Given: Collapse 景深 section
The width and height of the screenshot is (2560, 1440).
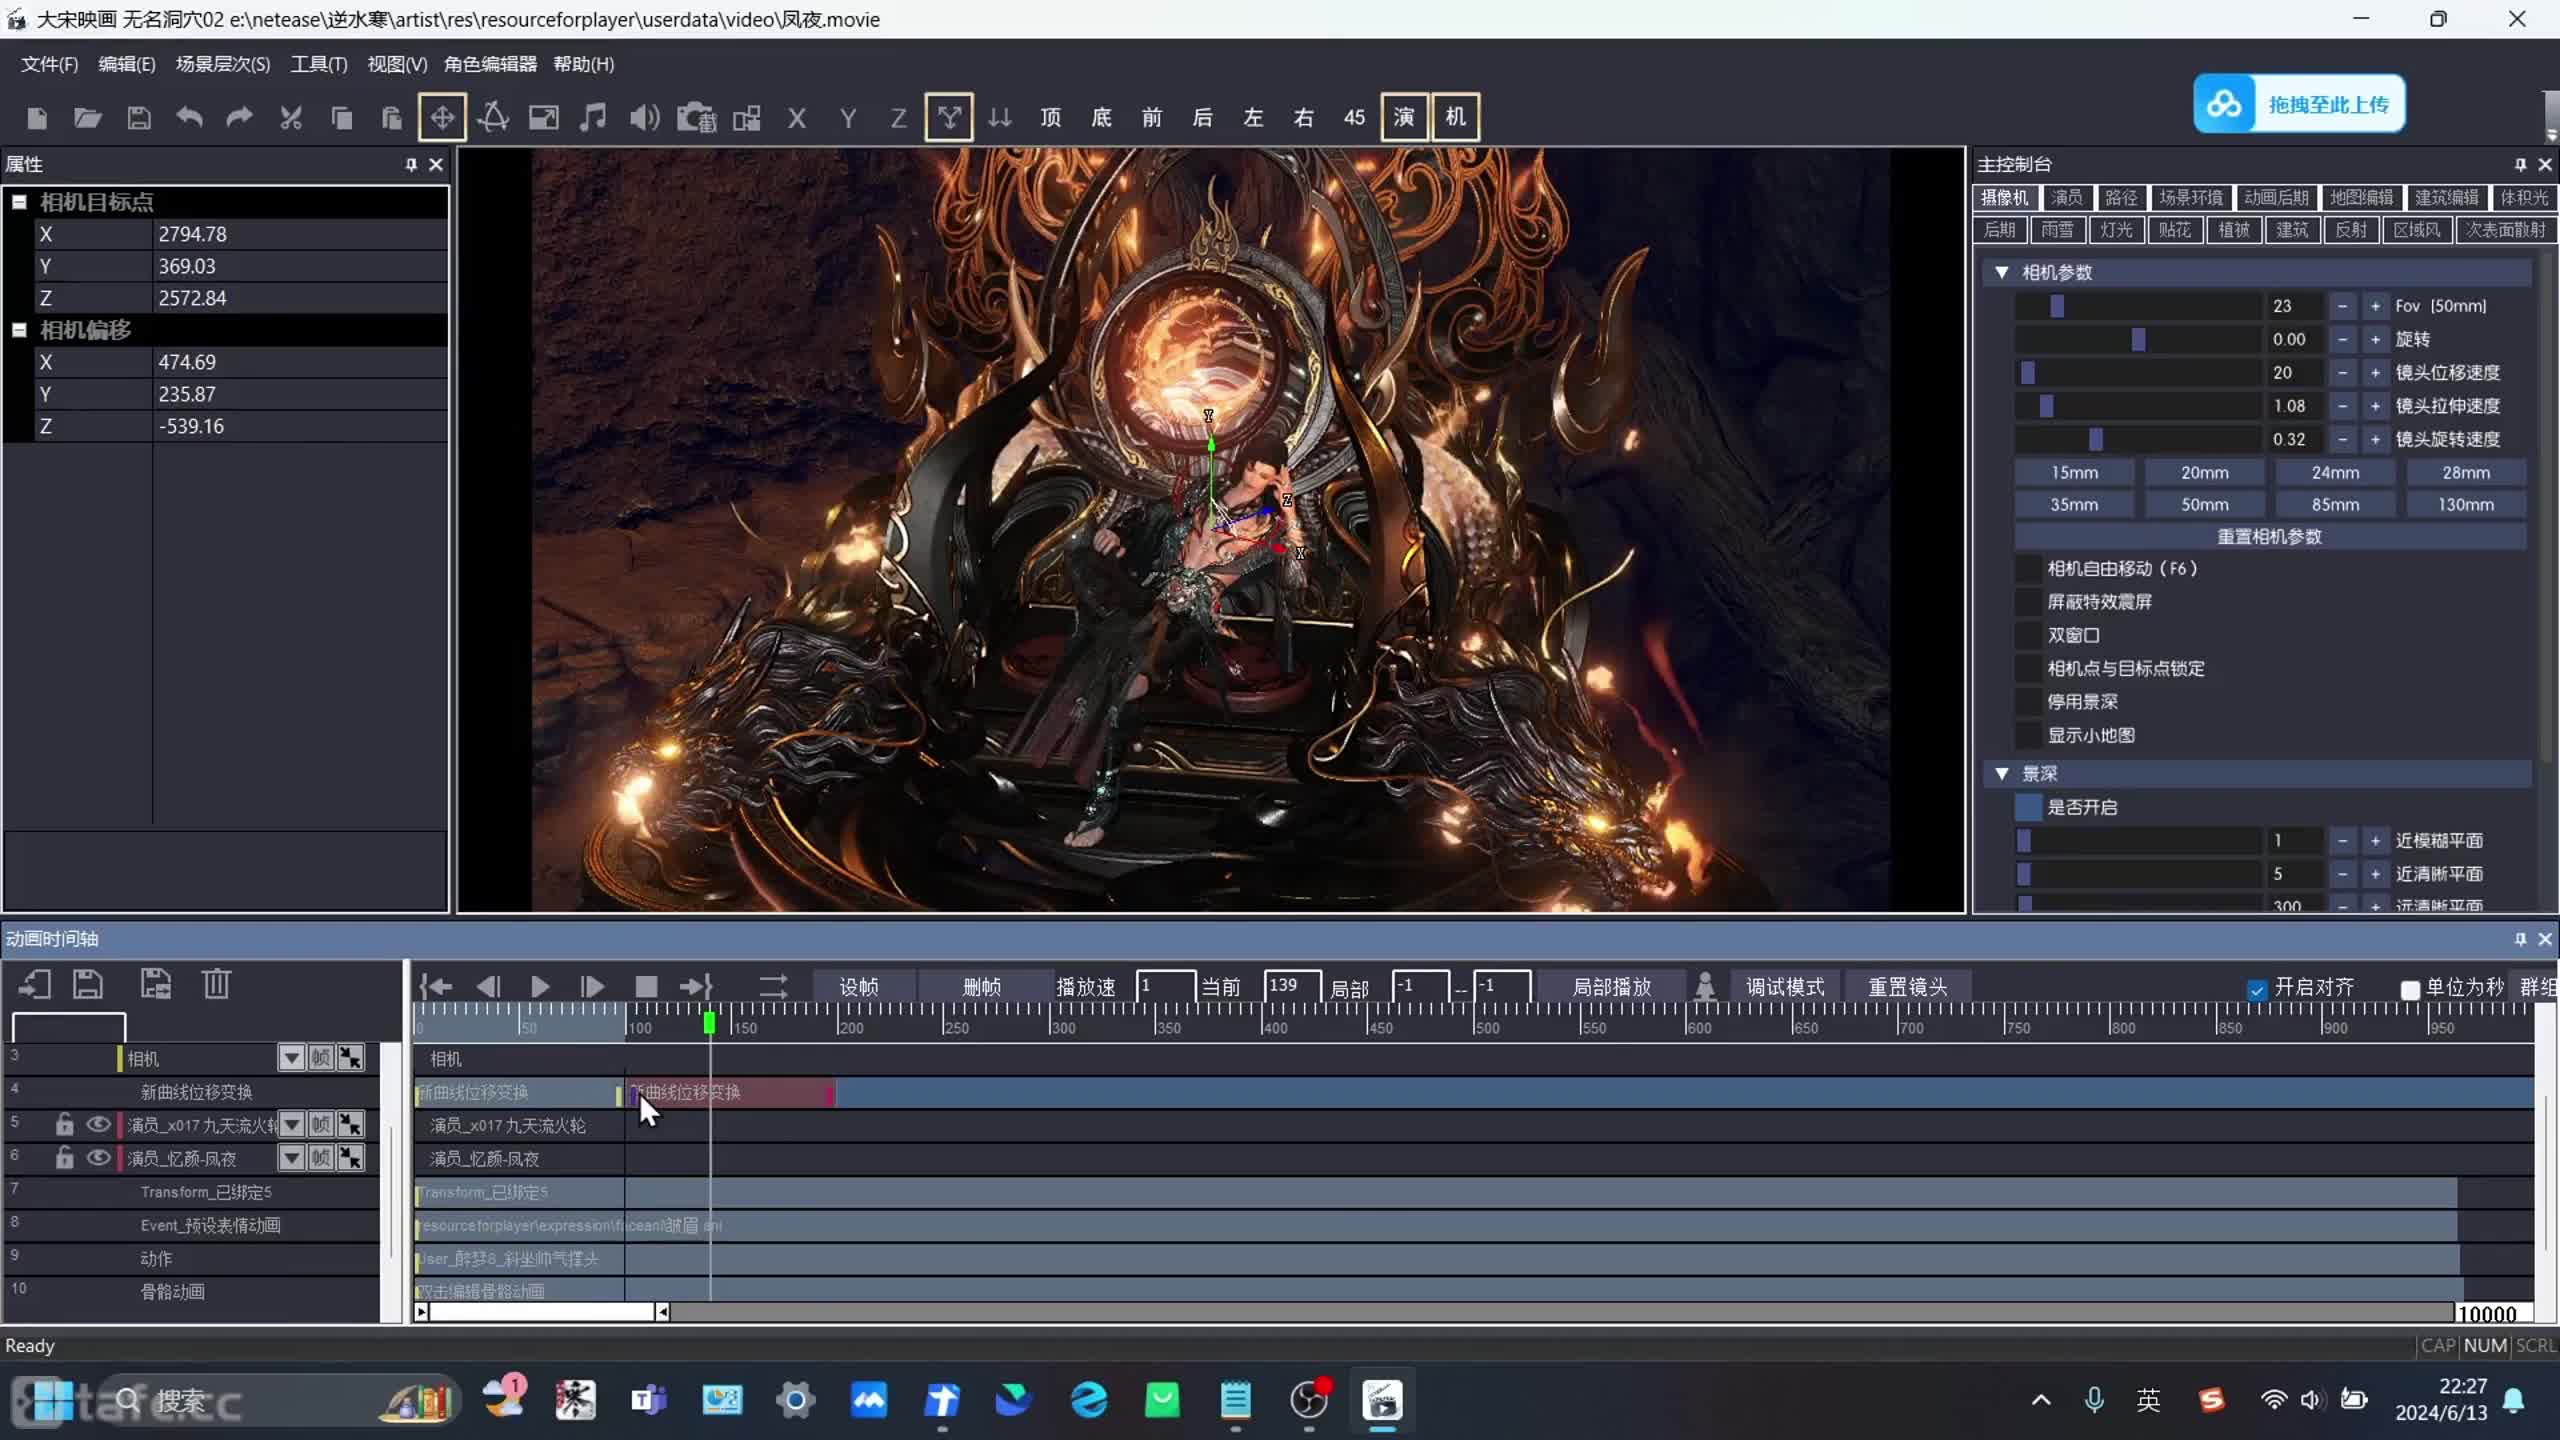Looking at the screenshot, I should (x=2002, y=773).
